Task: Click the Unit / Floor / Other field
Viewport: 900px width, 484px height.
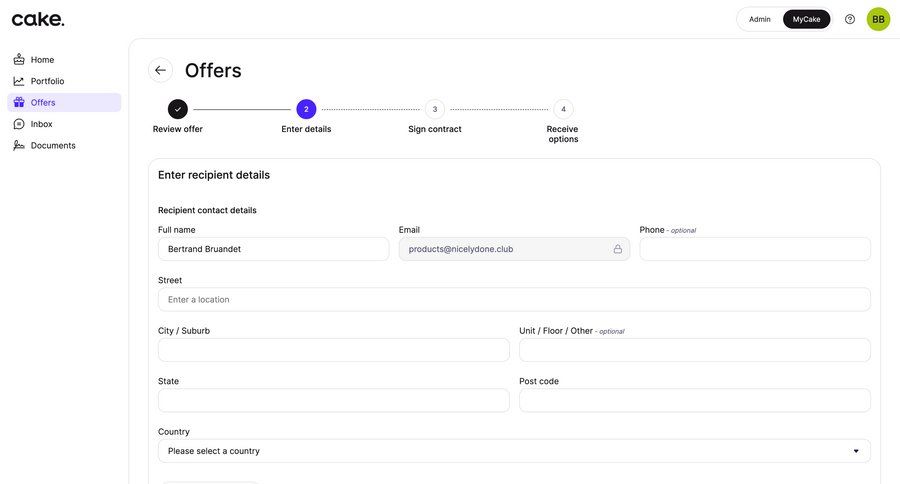Action: (695, 350)
